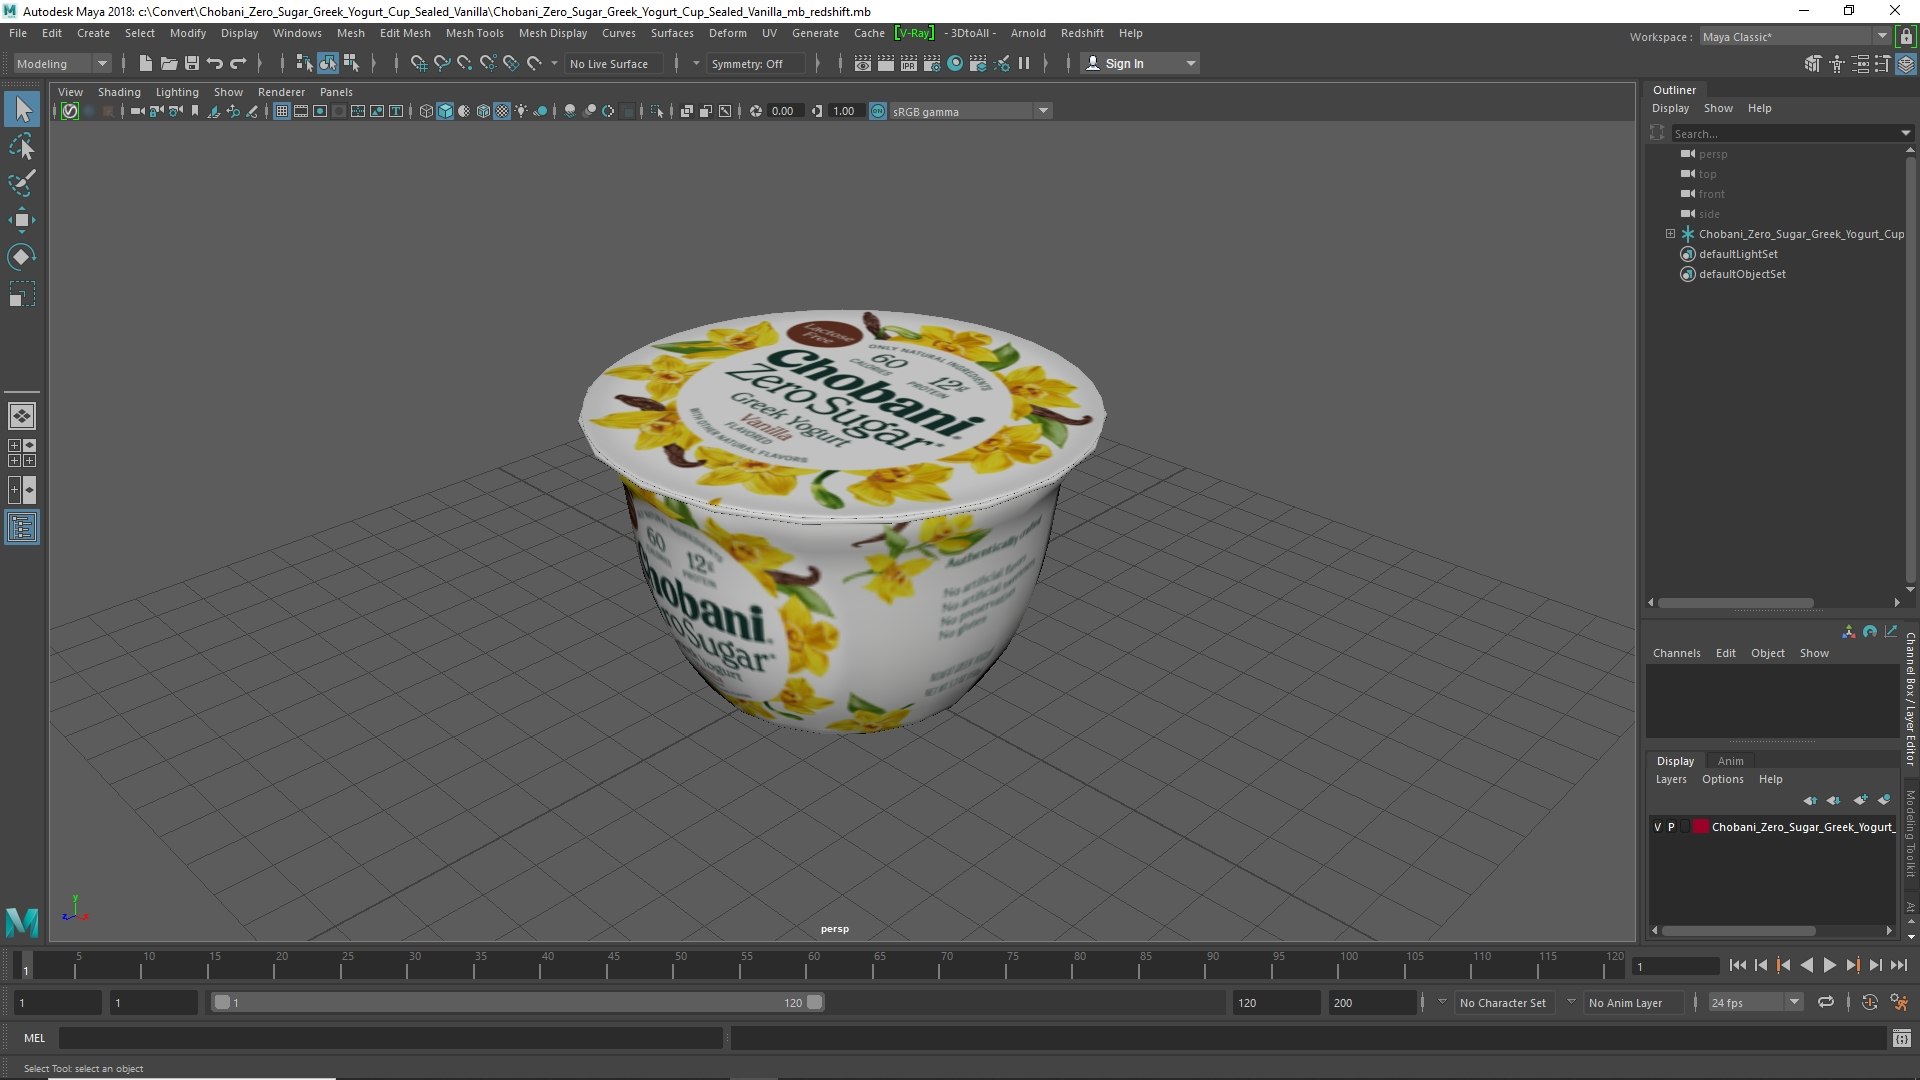Screen dimensions: 1920x1080
Task: Click create new layer icon
Action: tap(1860, 800)
